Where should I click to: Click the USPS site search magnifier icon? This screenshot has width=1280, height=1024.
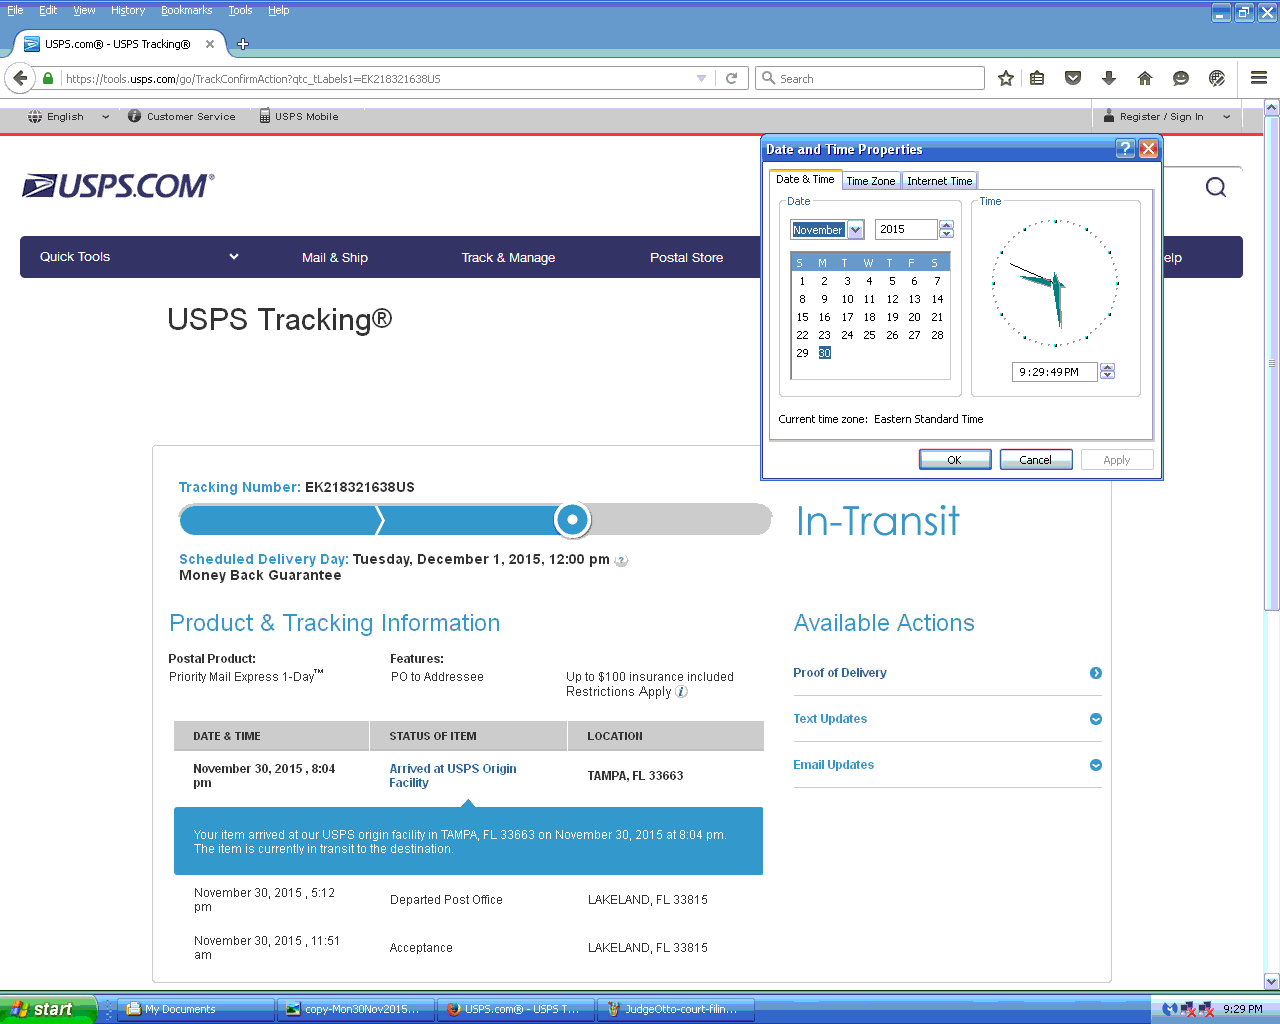[x=1215, y=187]
